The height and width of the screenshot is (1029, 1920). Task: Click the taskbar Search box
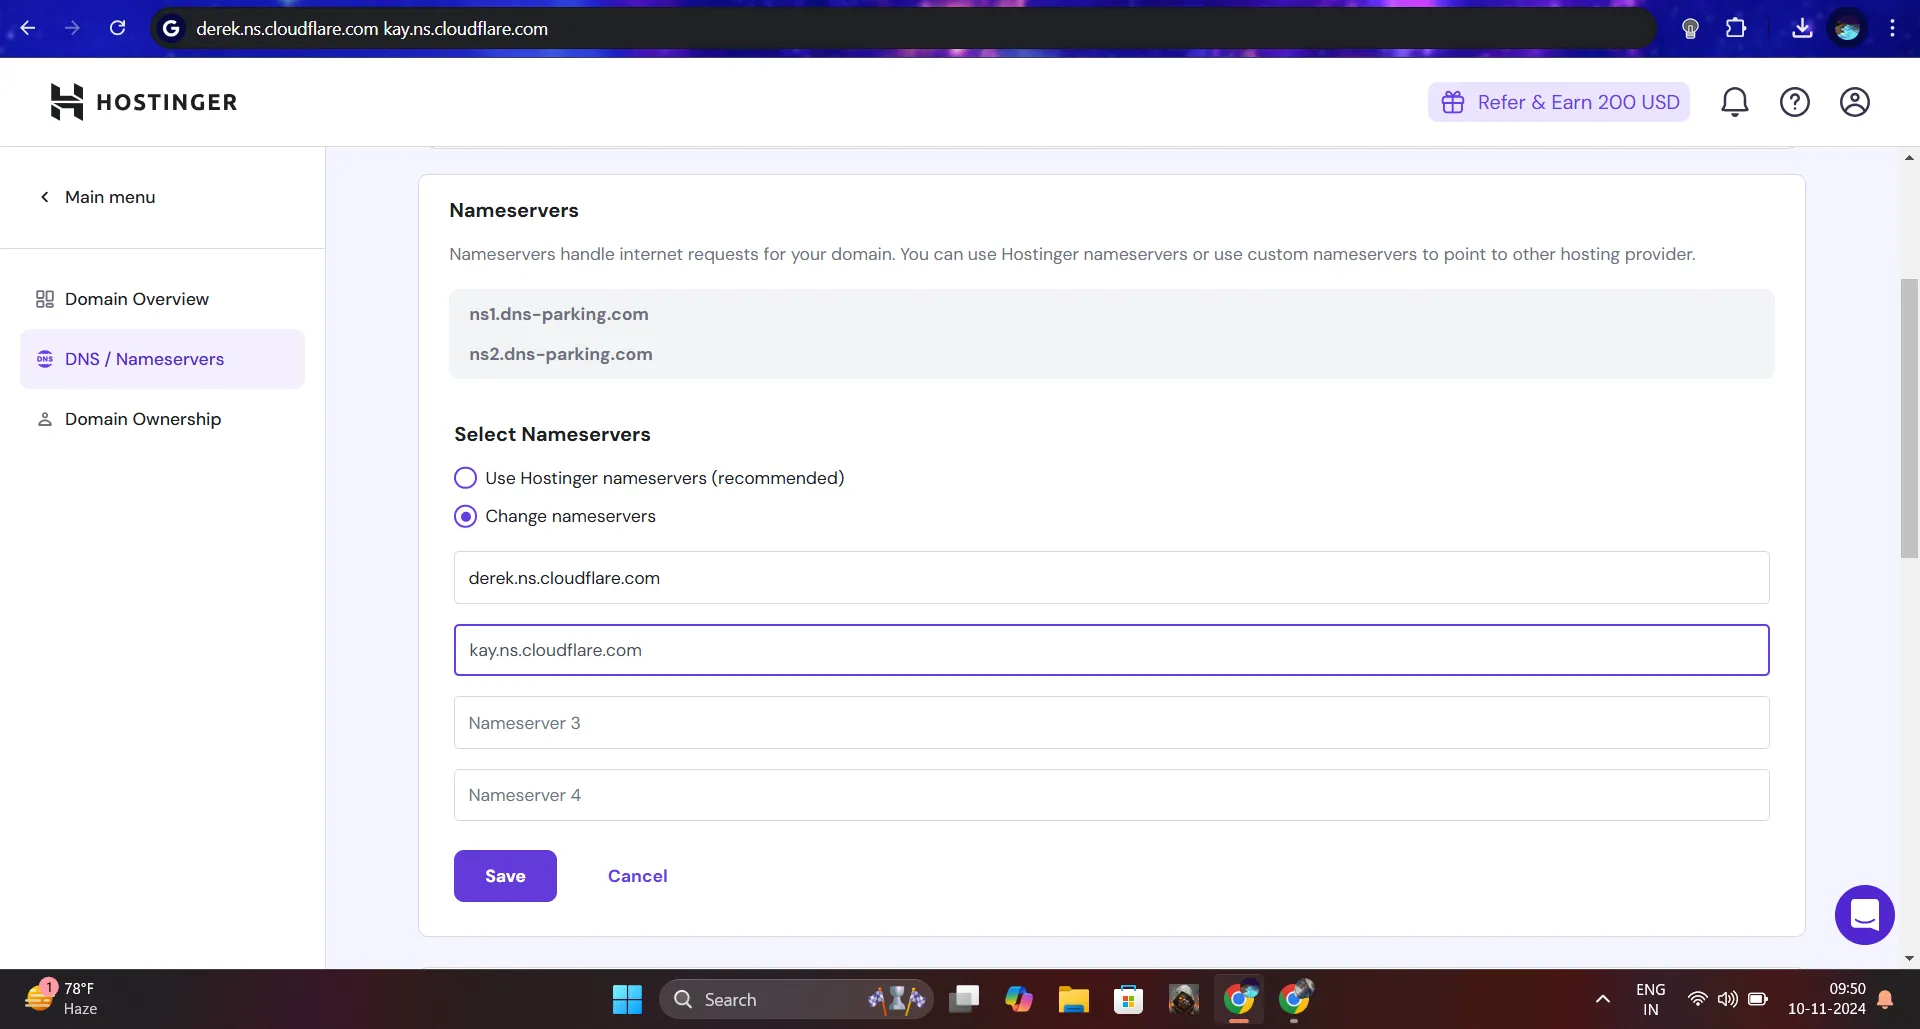(x=796, y=999)
